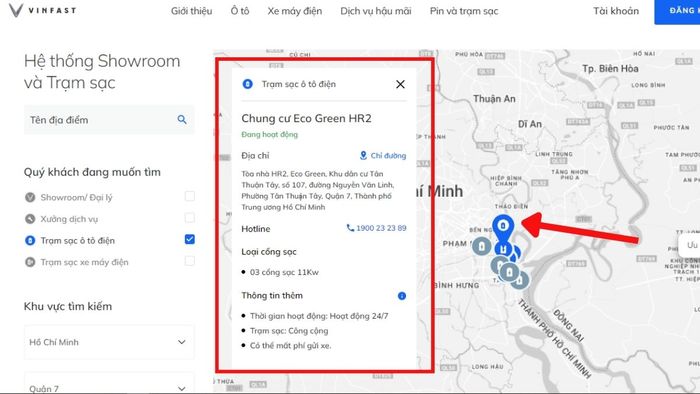Screen dimensions: 700x394
Task: Click the search magnifier icon
Action: tap(182, 120)
